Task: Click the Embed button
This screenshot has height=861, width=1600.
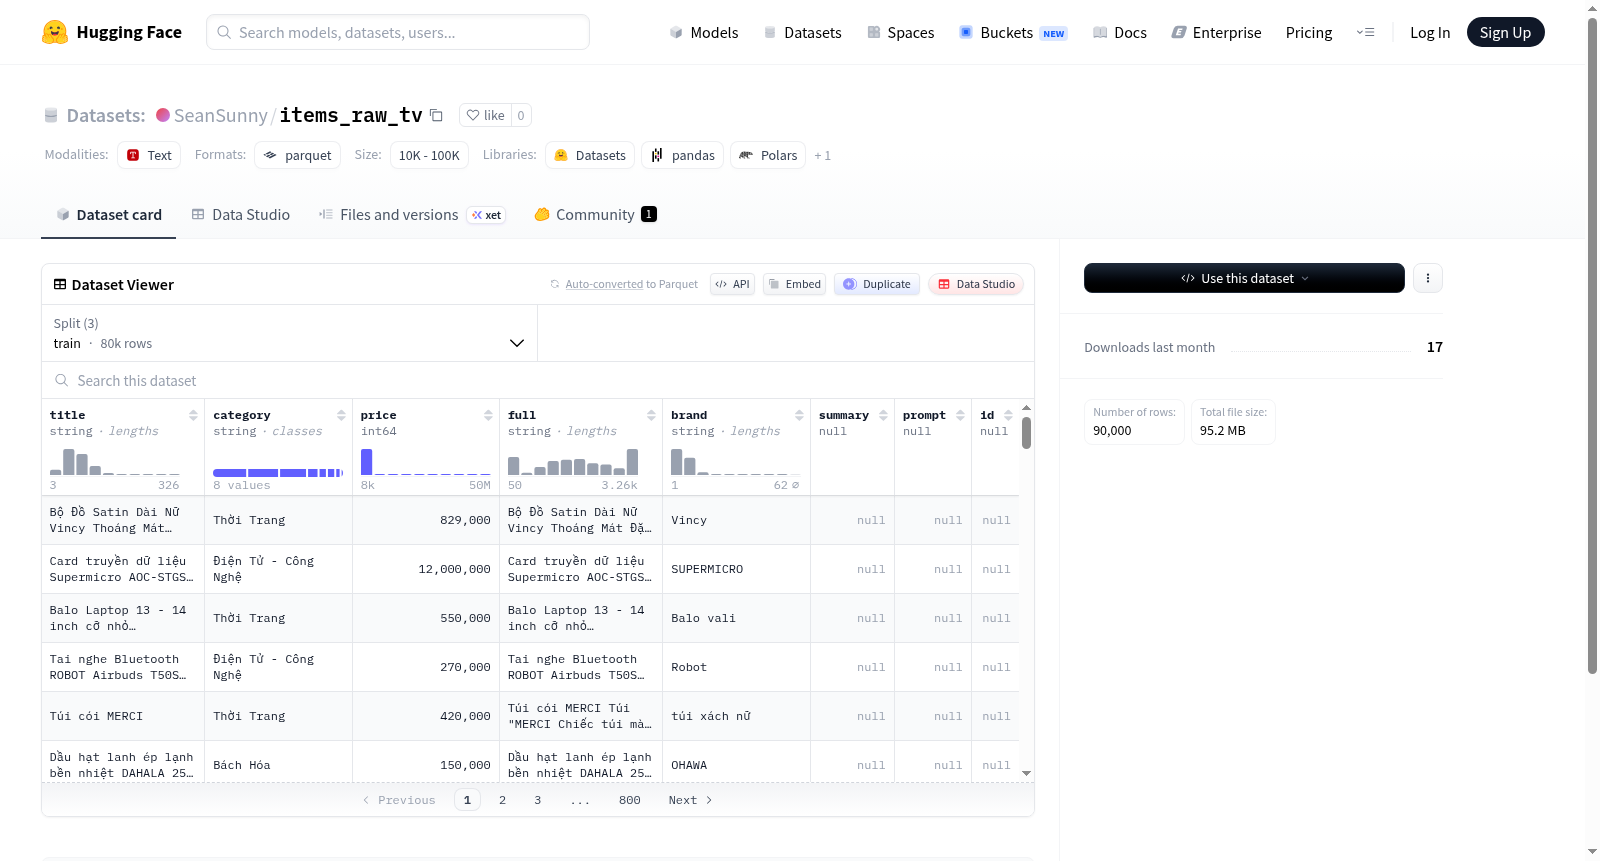Action: click(795, 284)
